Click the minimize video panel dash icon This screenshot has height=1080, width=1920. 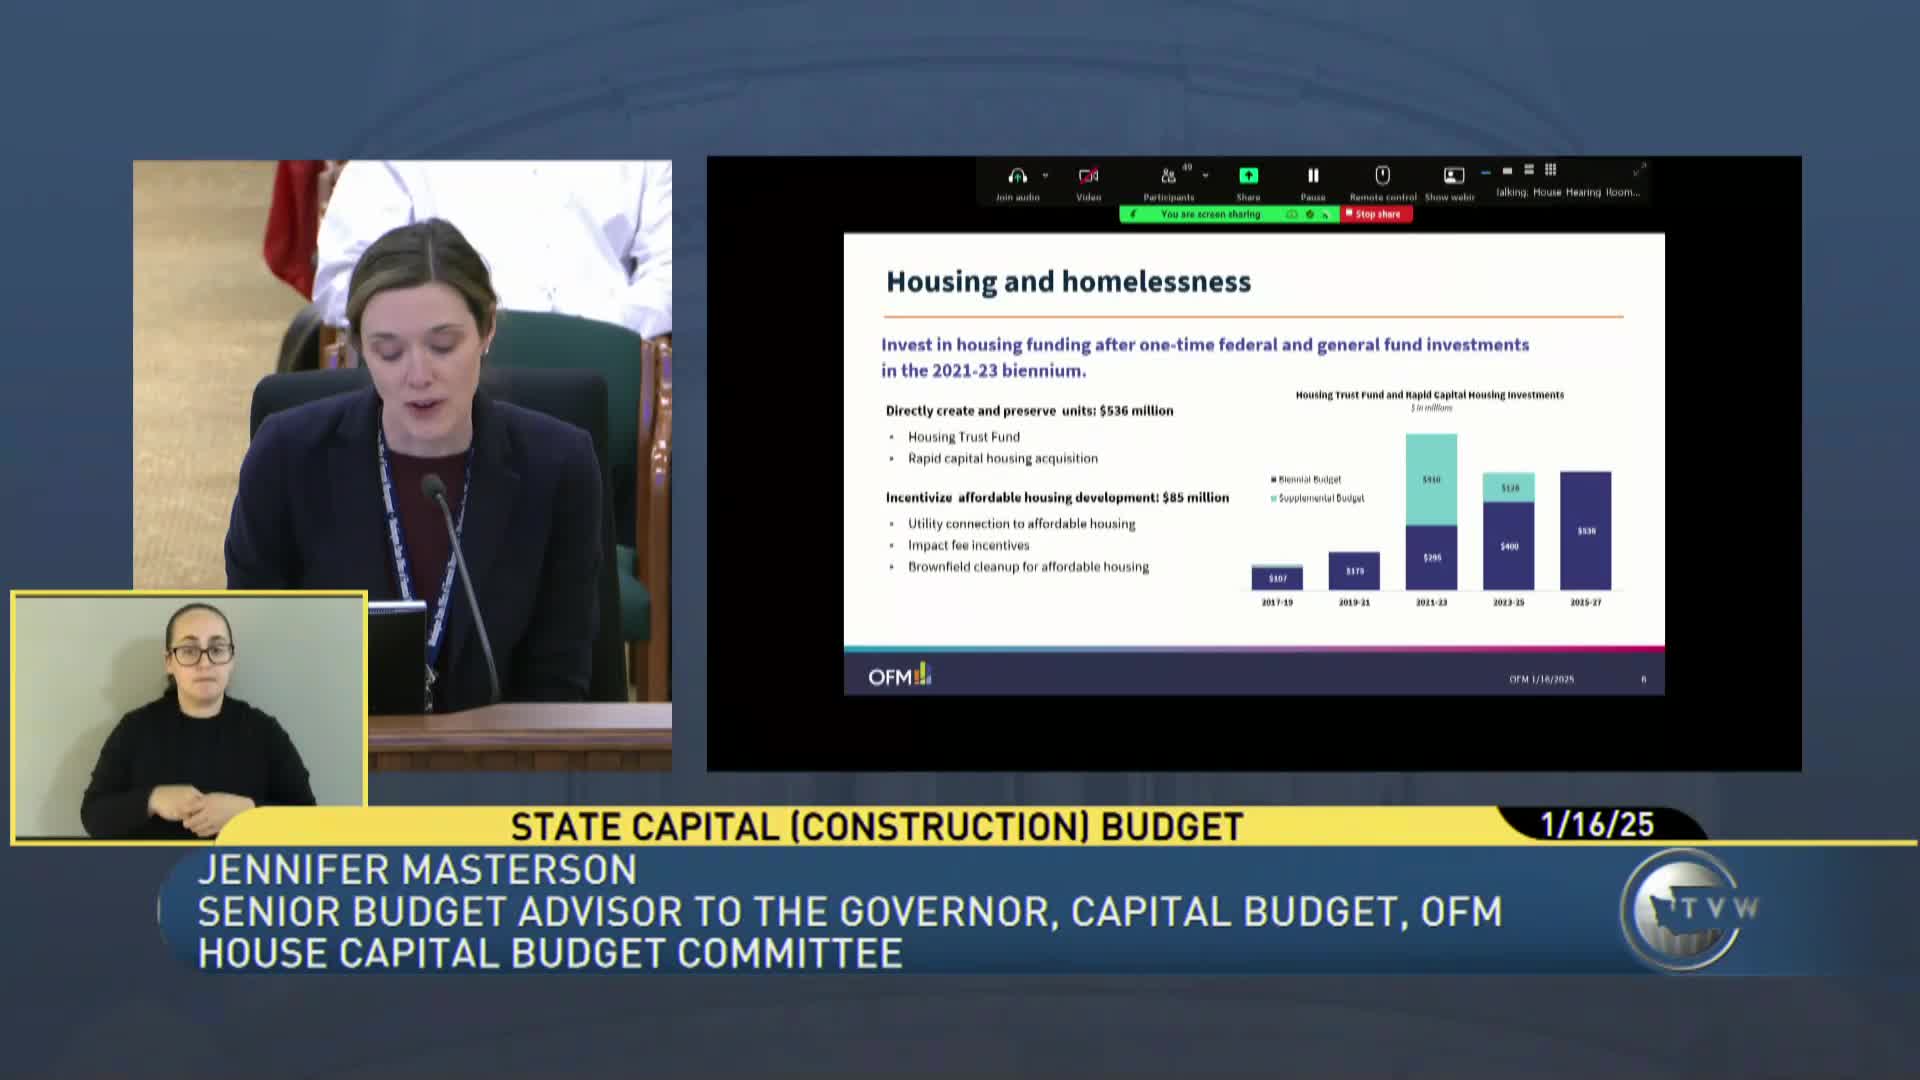(x=1486, y=172)
